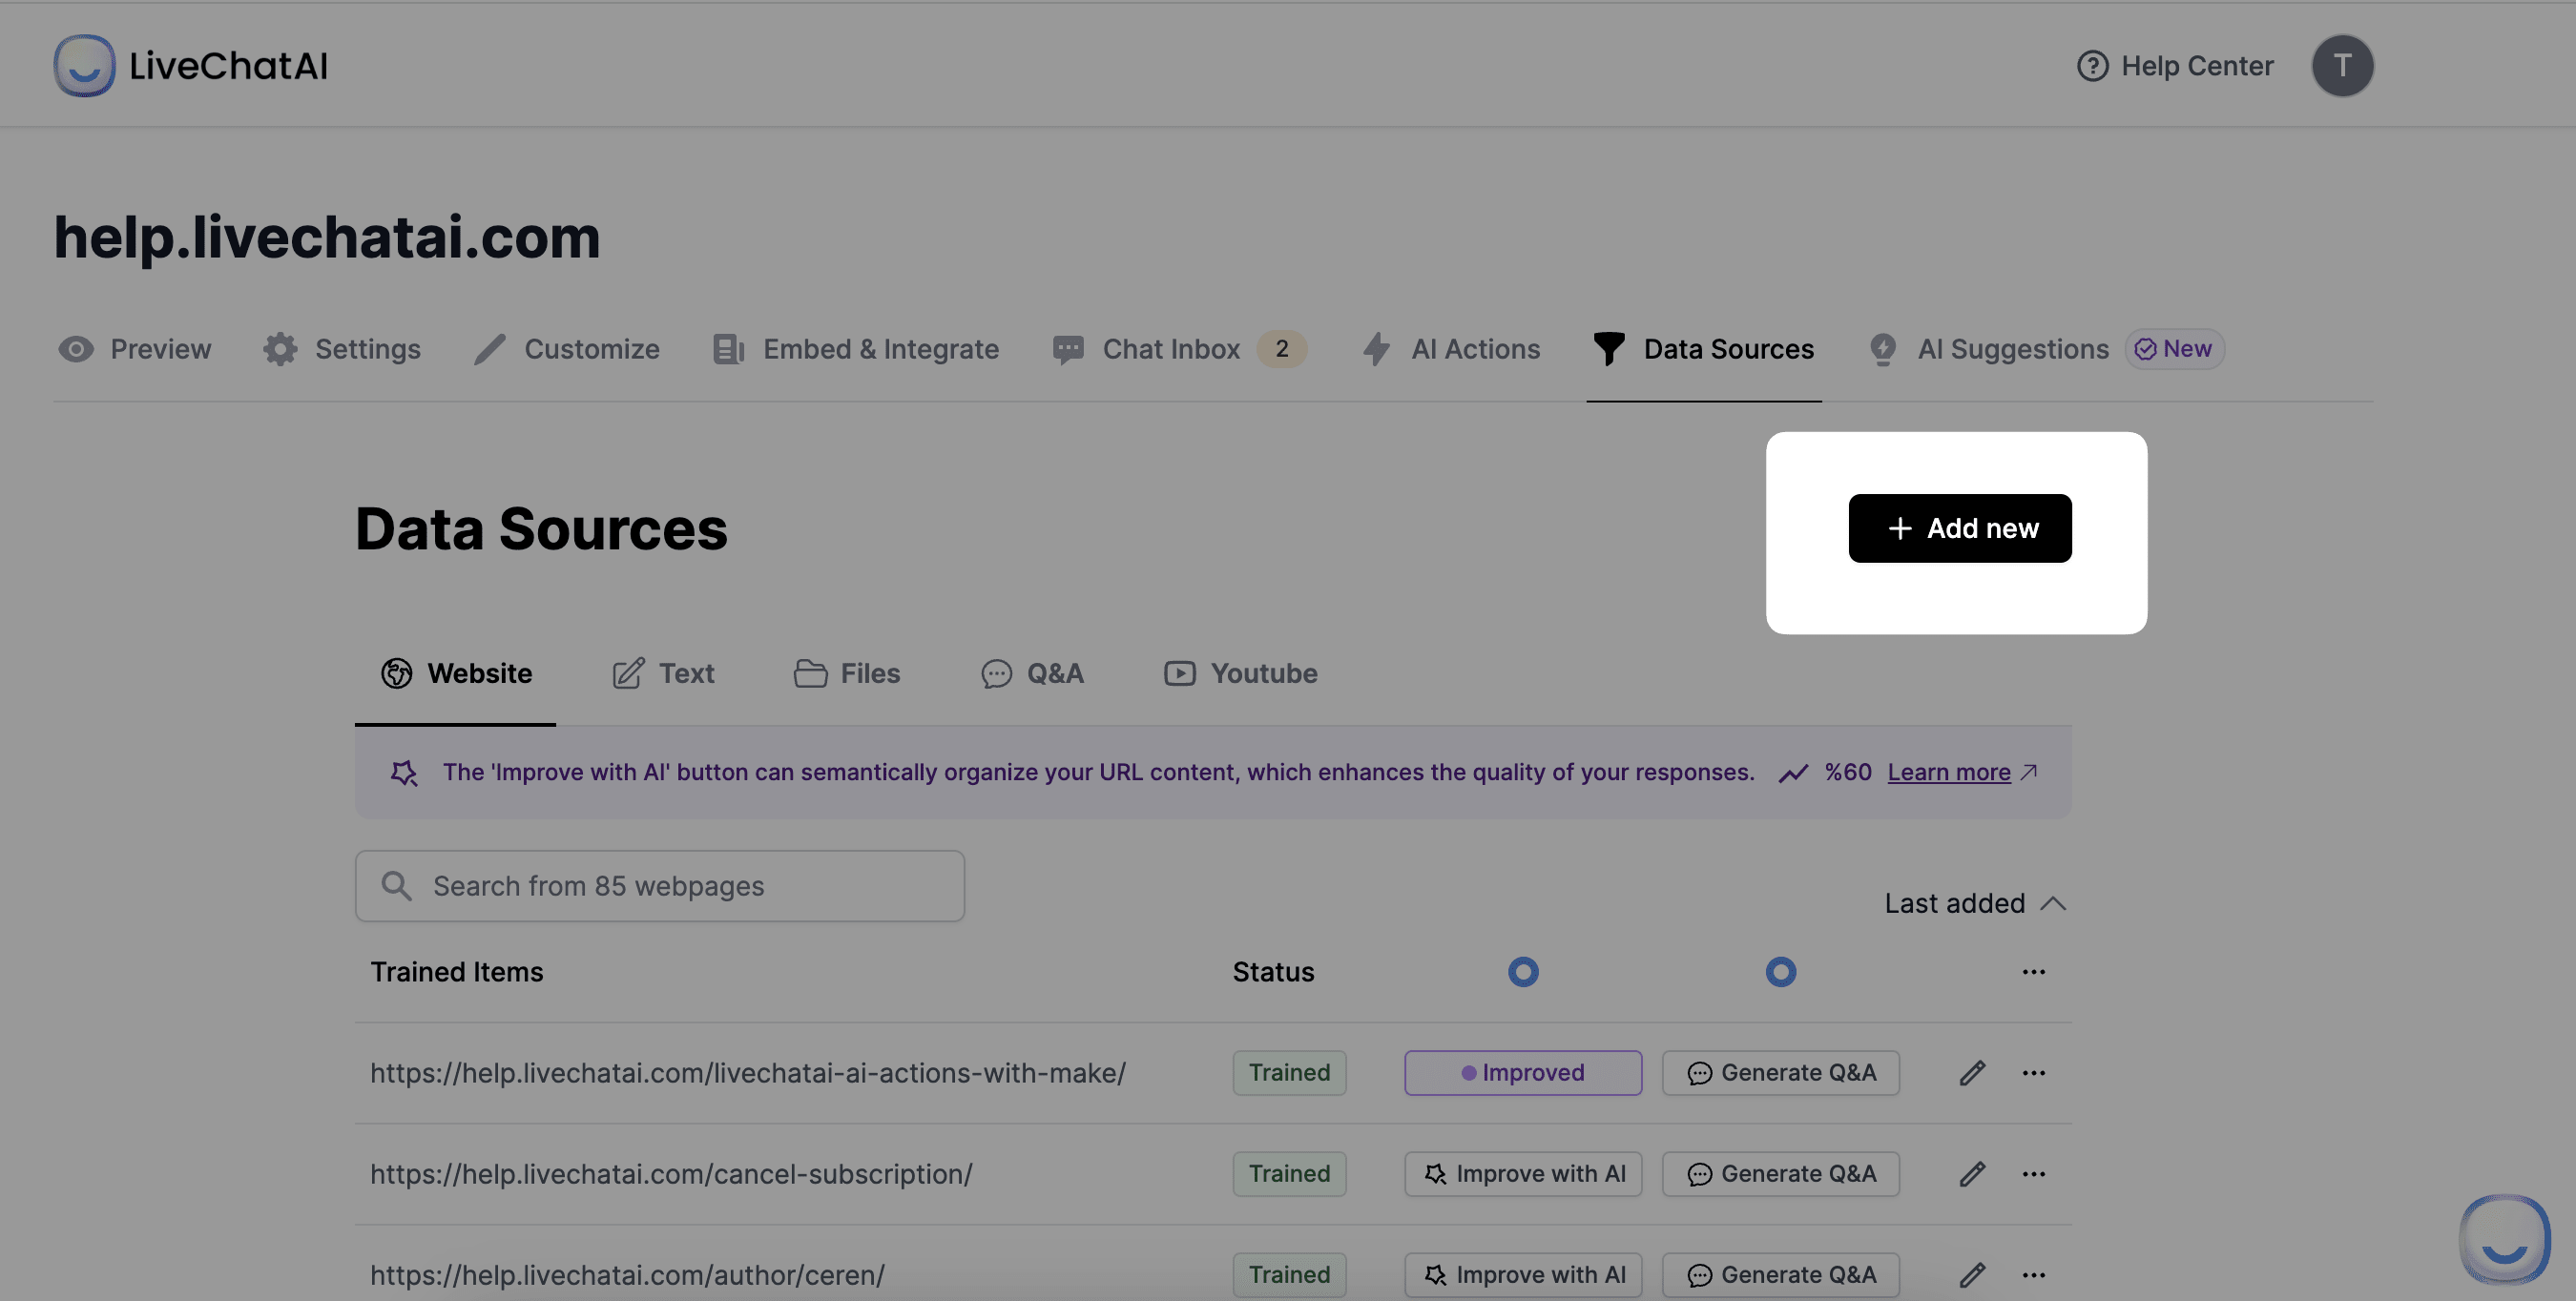Click the cancel-subscription URL text
The height and width of the screenshot is (1301, 2576).
(671, 1174)
